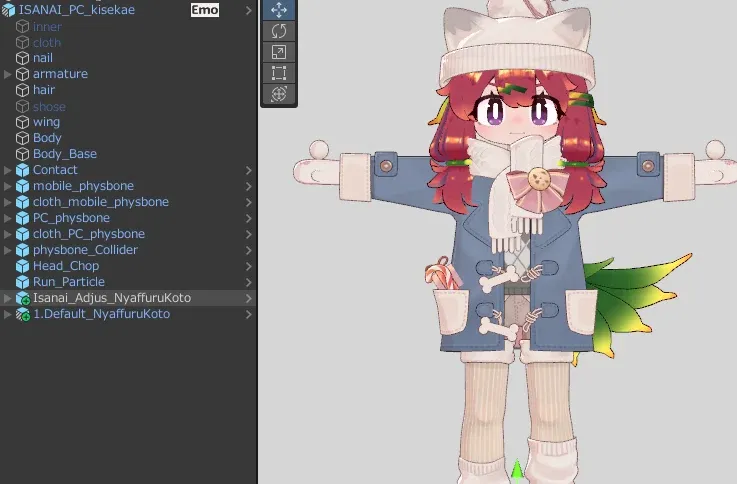Select the Rotate tool
This screenshot has width=737, height=484.
(279, 31)
